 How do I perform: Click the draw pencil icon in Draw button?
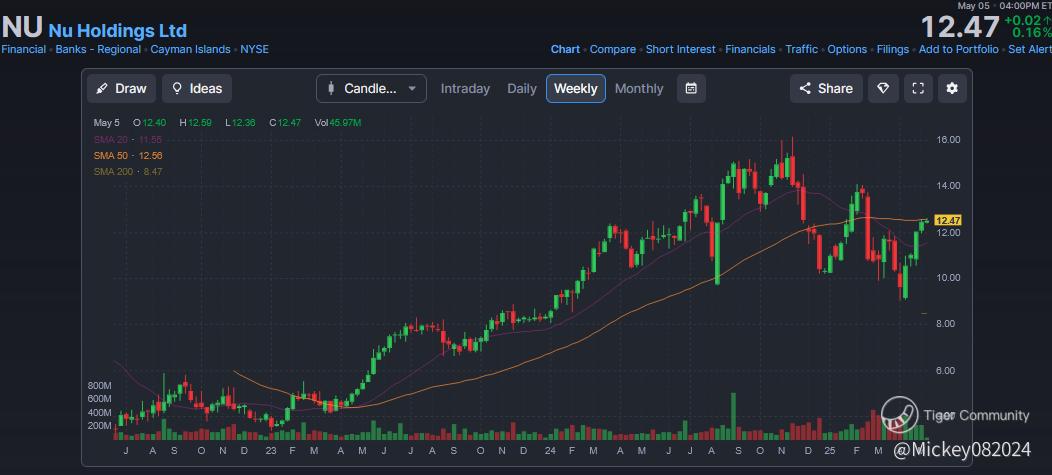102,89
